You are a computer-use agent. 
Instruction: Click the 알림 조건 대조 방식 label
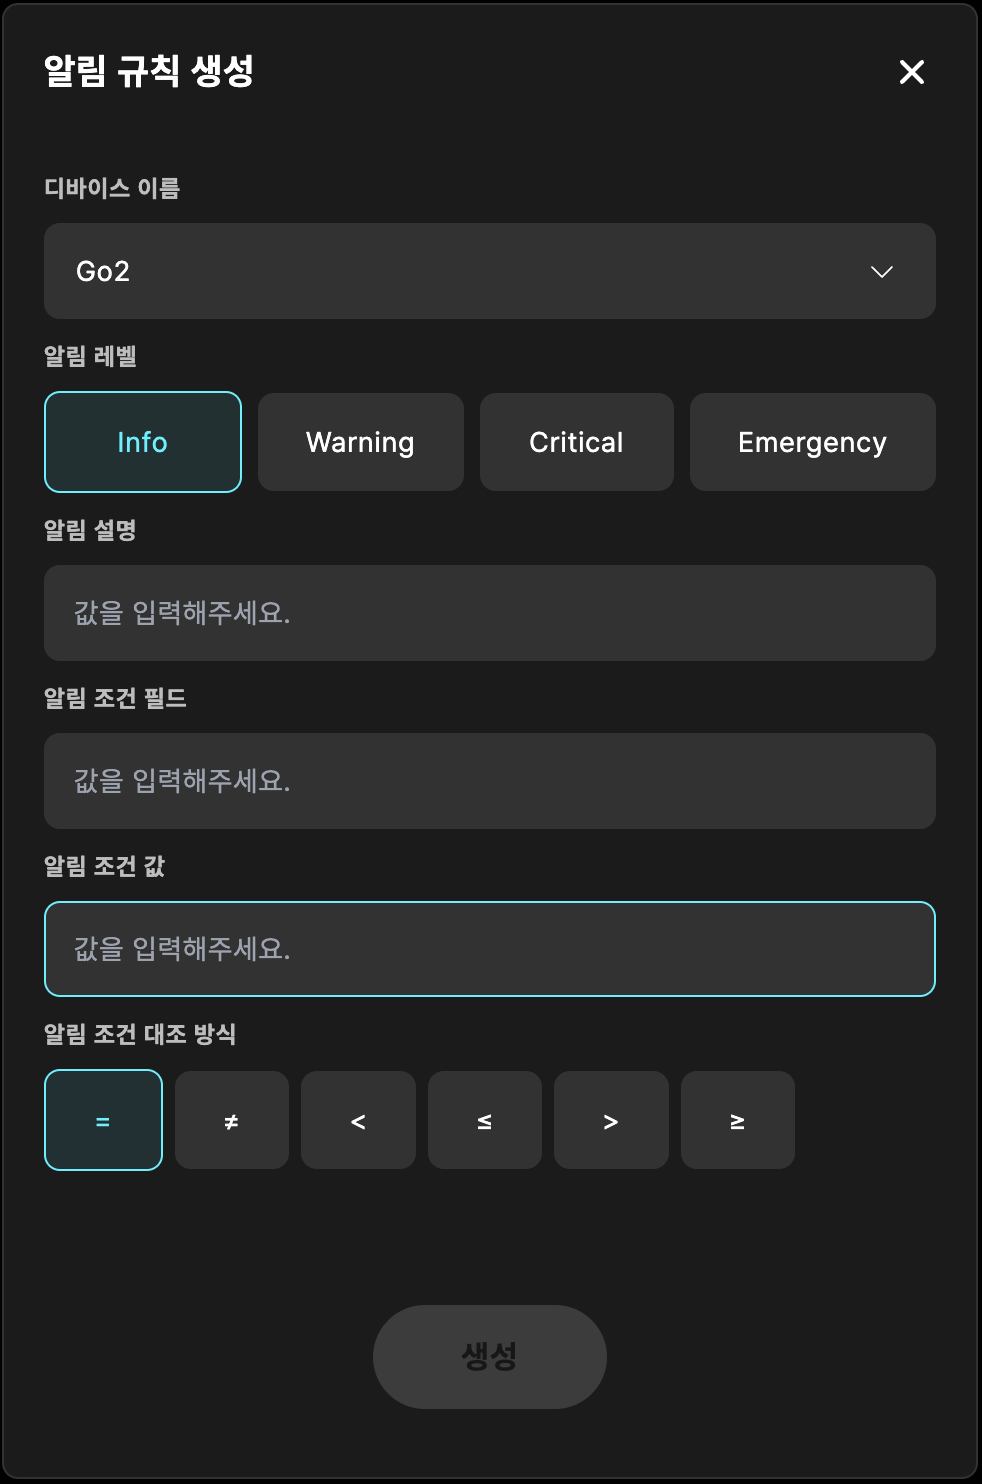pyautogui.click(x=141, y=1036)
